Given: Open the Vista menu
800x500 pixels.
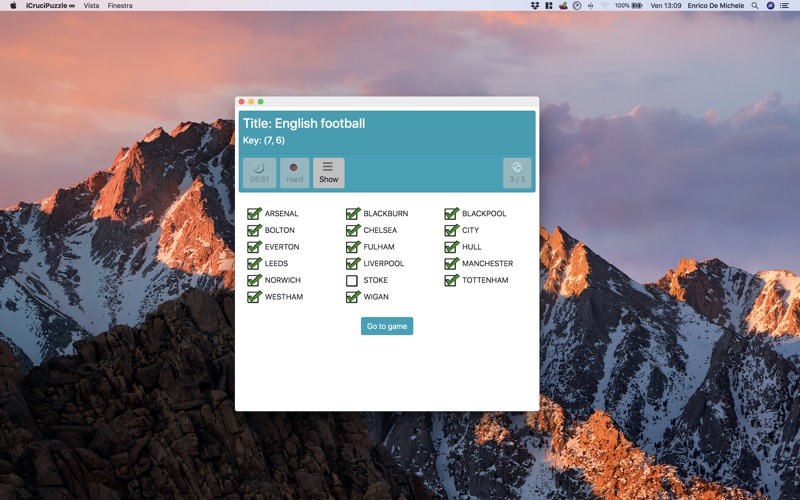Looking at the screenshot, I should [x=91, y=6].
